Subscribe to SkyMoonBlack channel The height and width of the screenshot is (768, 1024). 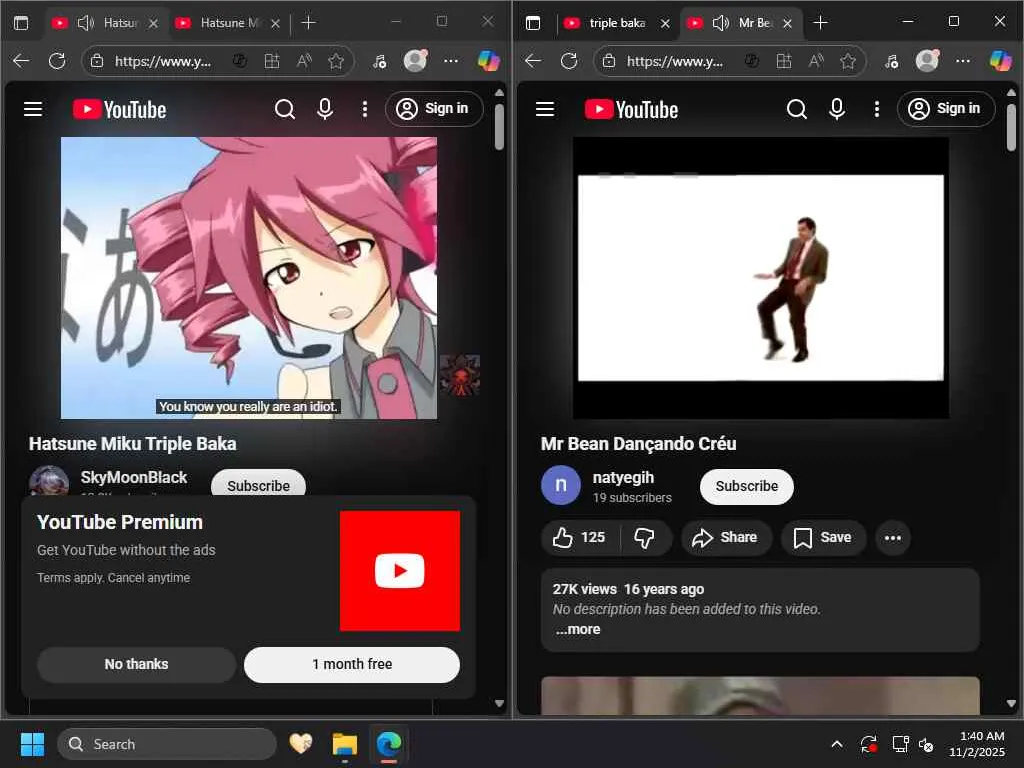click(258, 485)
